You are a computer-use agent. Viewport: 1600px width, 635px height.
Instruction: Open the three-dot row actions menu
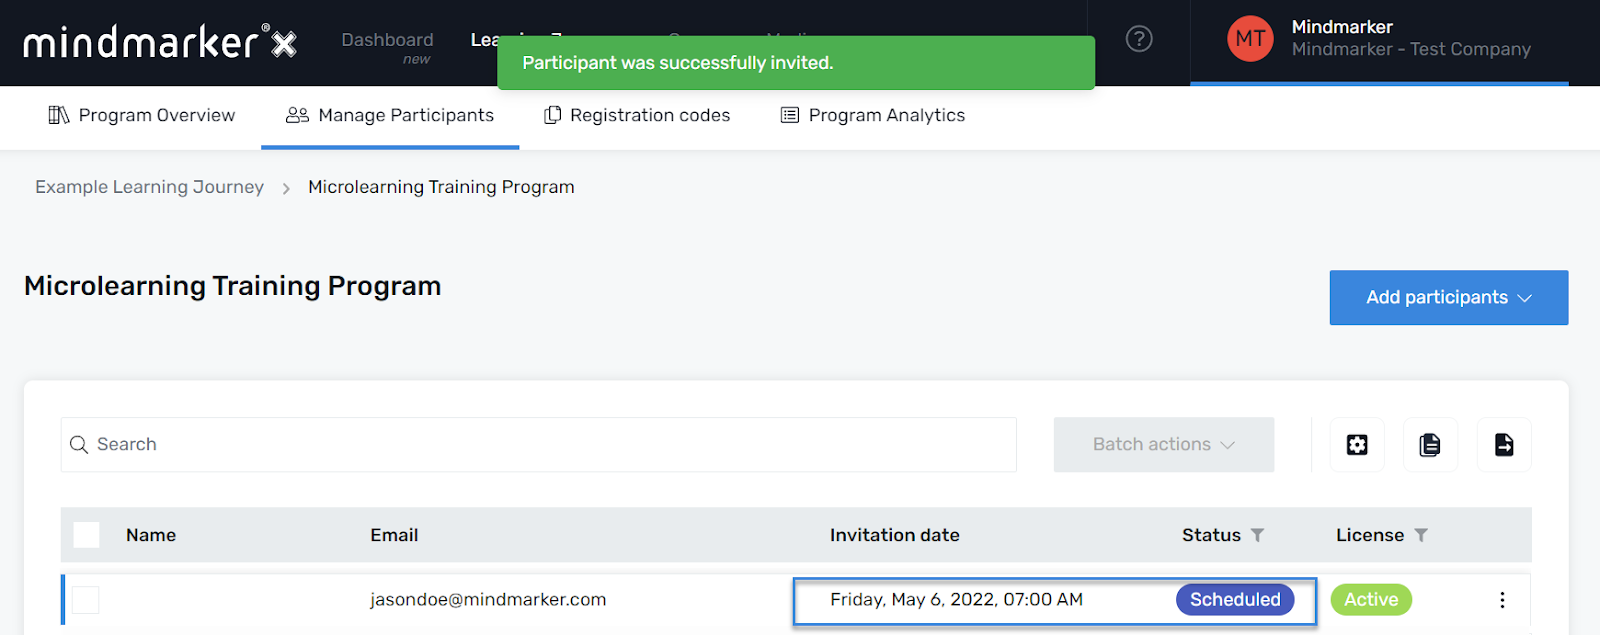coord(1502,600)
